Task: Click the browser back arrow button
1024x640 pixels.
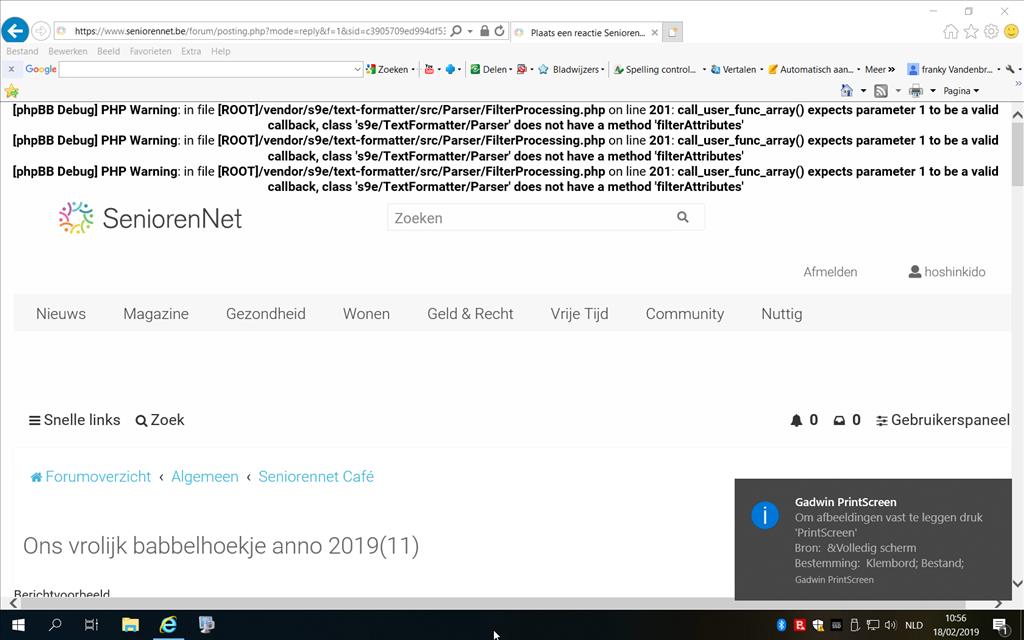Action: (14, 31)
